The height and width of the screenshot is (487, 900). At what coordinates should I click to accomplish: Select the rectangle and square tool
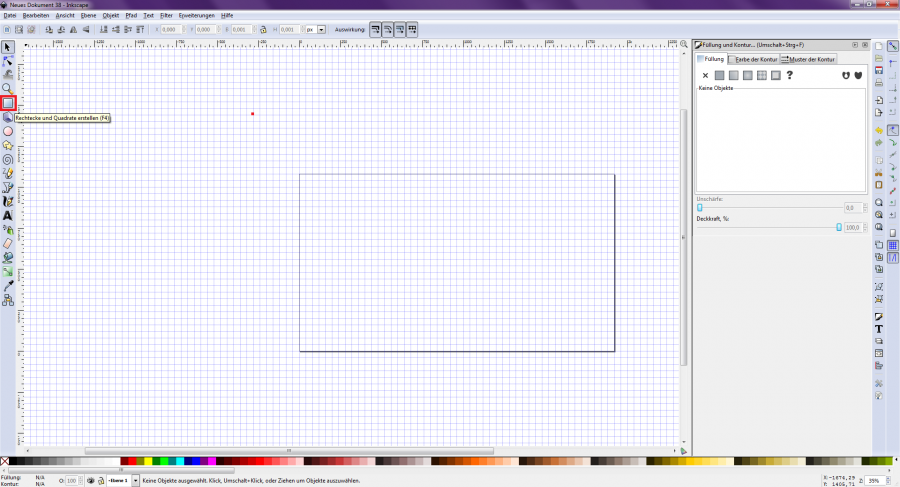[8, 103]
